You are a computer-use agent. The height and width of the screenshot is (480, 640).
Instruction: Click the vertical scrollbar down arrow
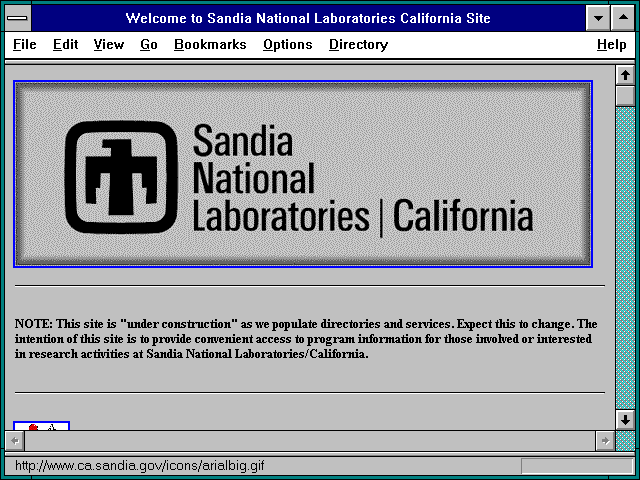[625, 420]
